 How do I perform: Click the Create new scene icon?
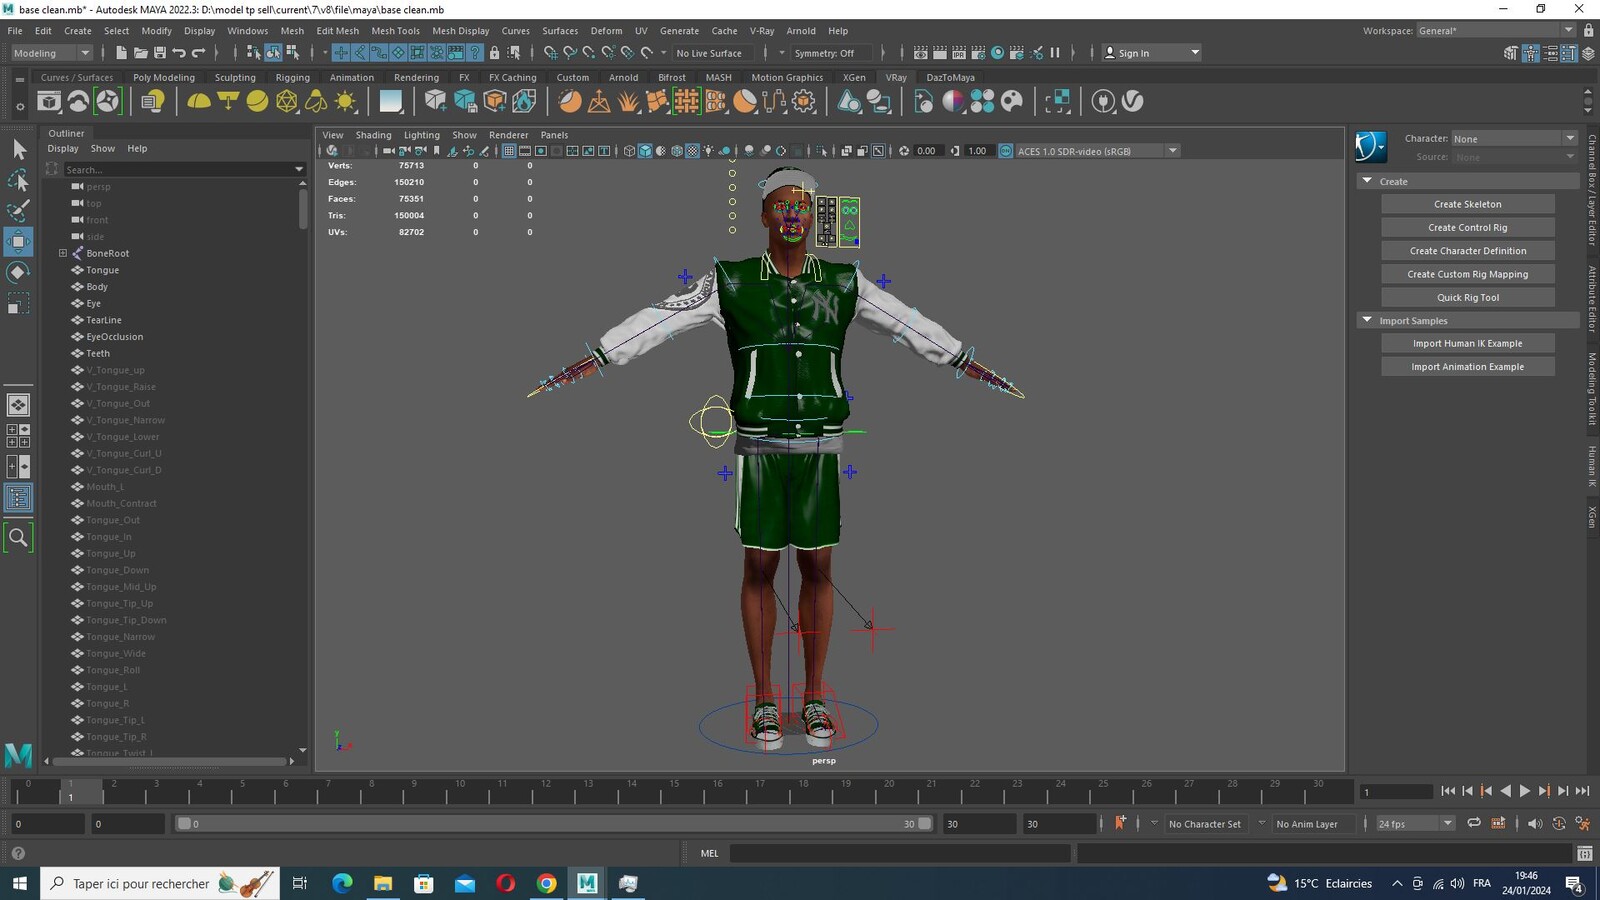(121, 53)
